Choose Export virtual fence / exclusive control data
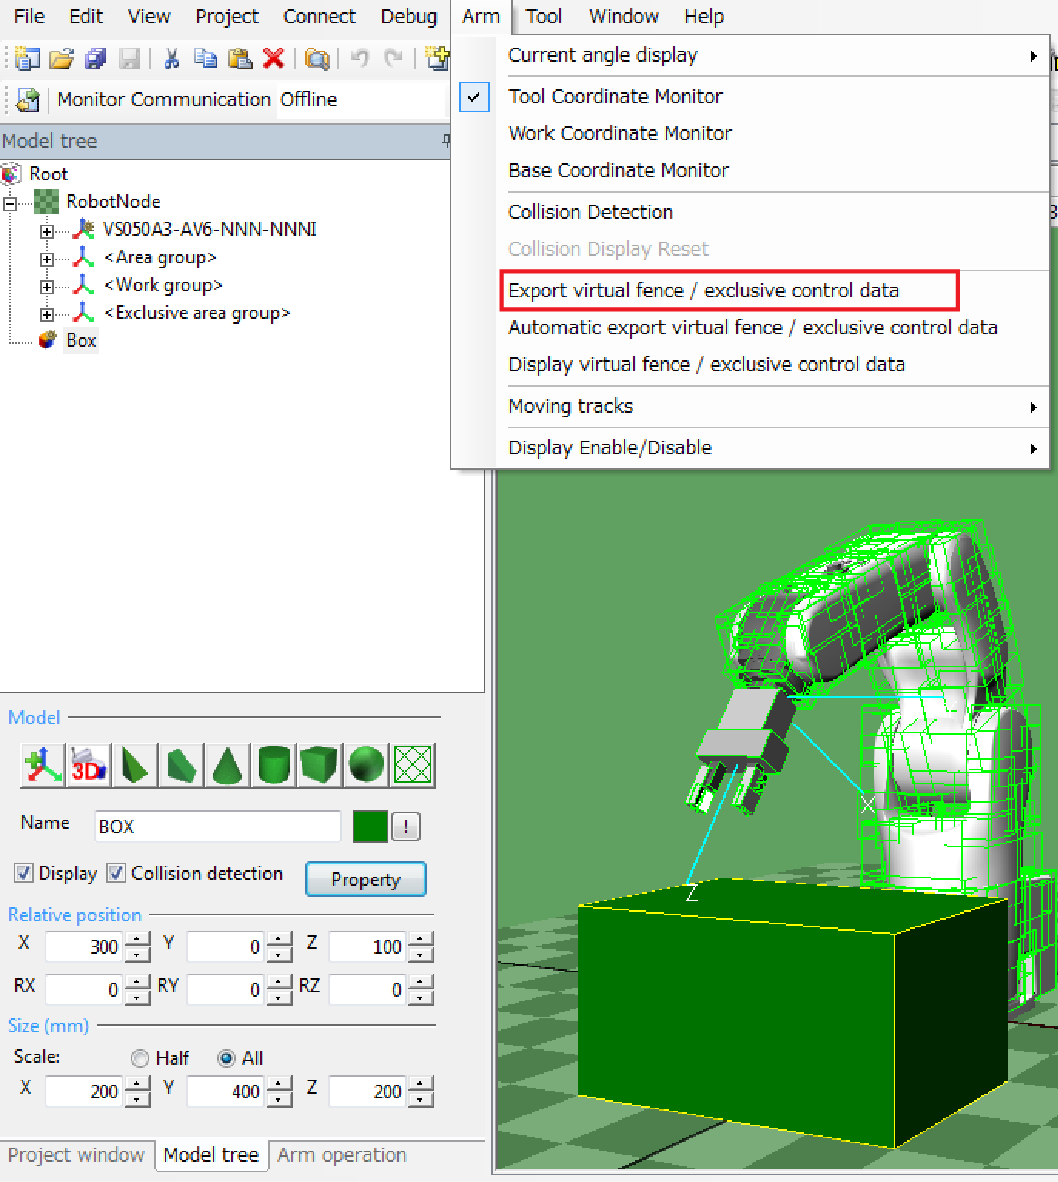The height and width of the screenshot is (1182, 1058). pyautogui.click(x=703, y=290)
